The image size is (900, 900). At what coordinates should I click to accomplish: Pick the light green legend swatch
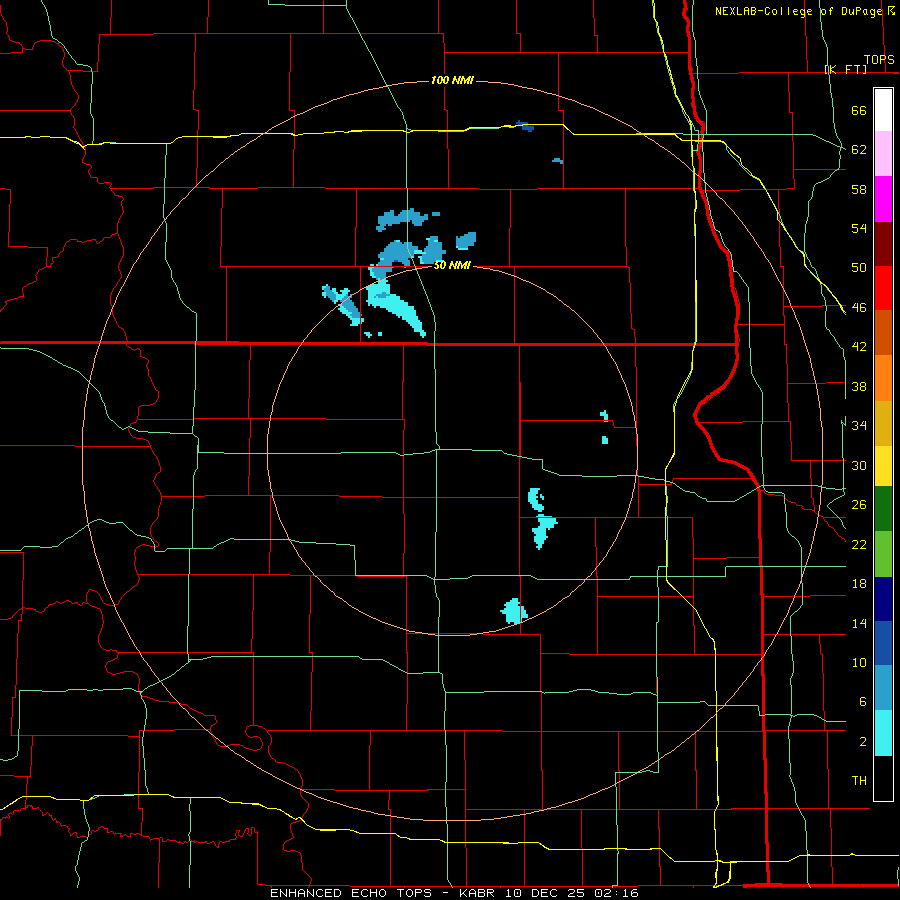pyautogui.click(x=883, y=554)
